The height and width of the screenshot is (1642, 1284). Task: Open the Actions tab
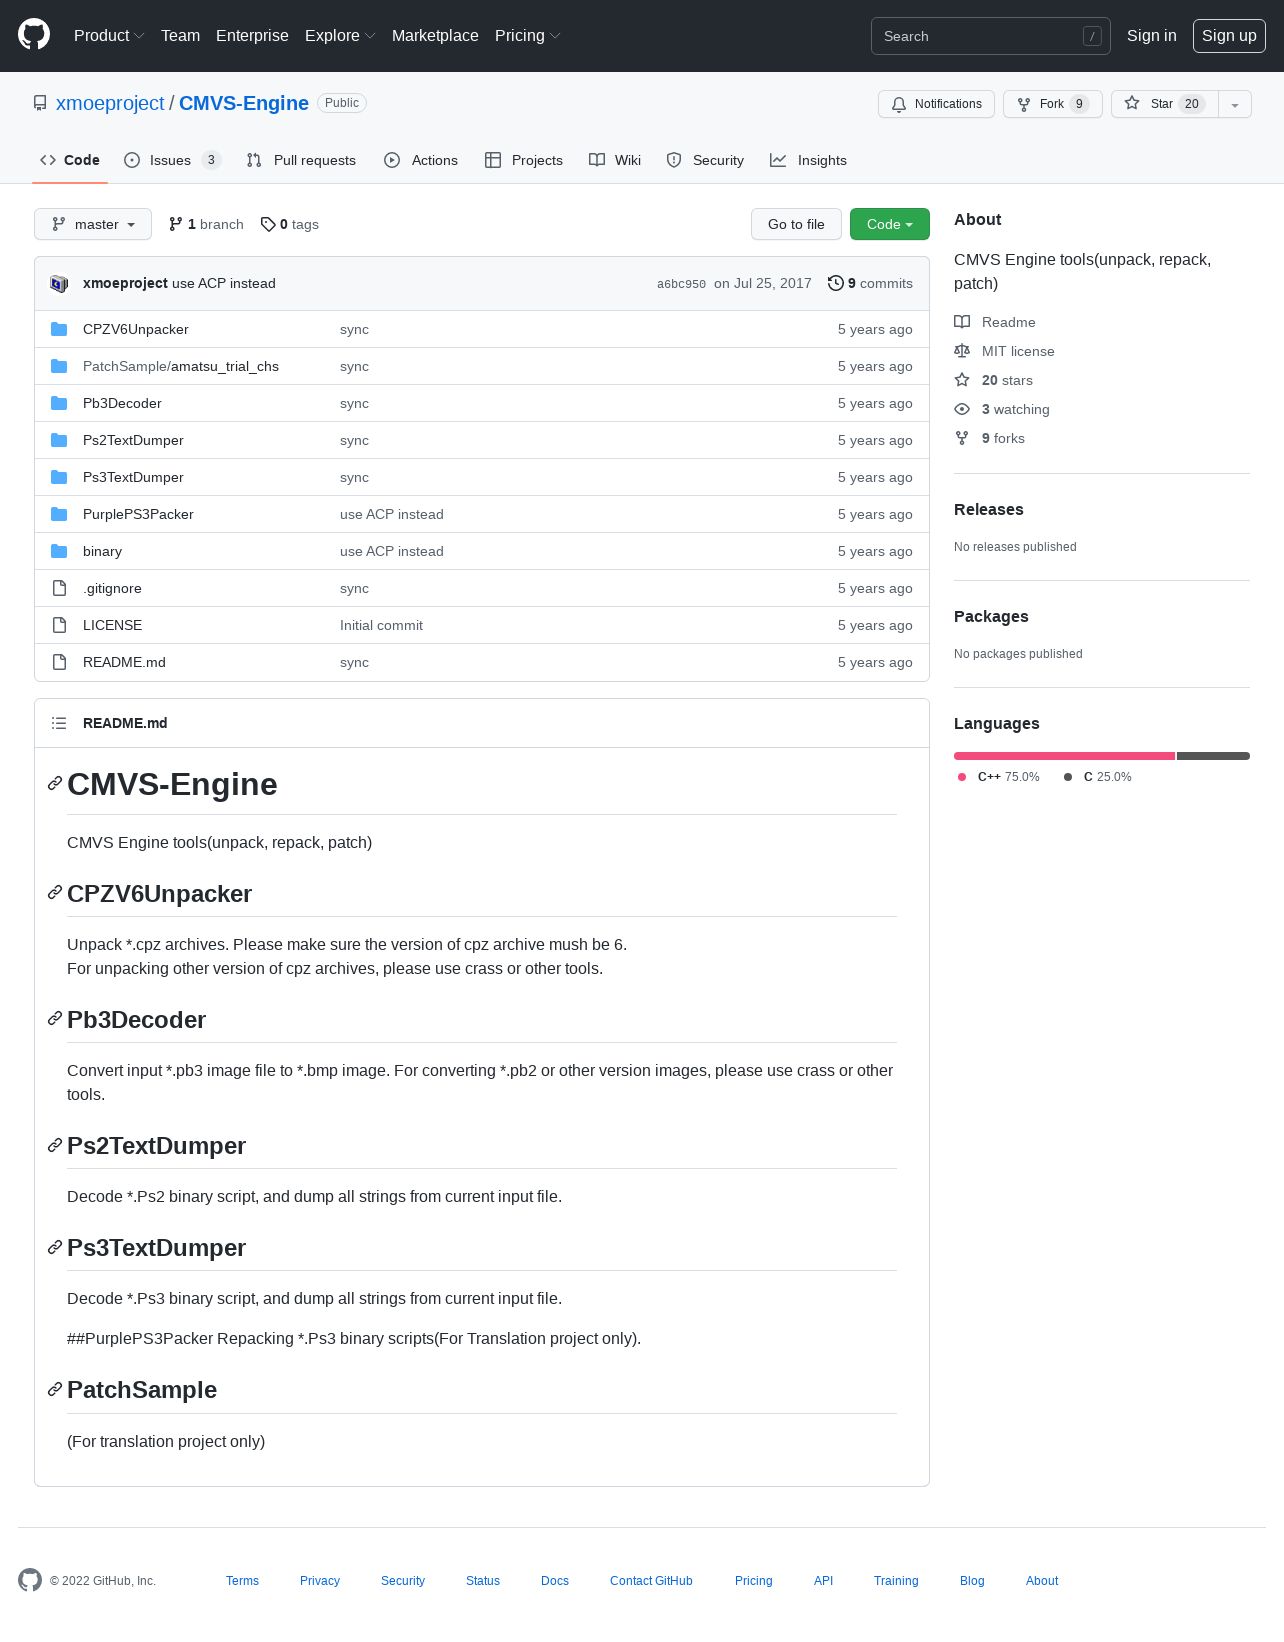421,160
